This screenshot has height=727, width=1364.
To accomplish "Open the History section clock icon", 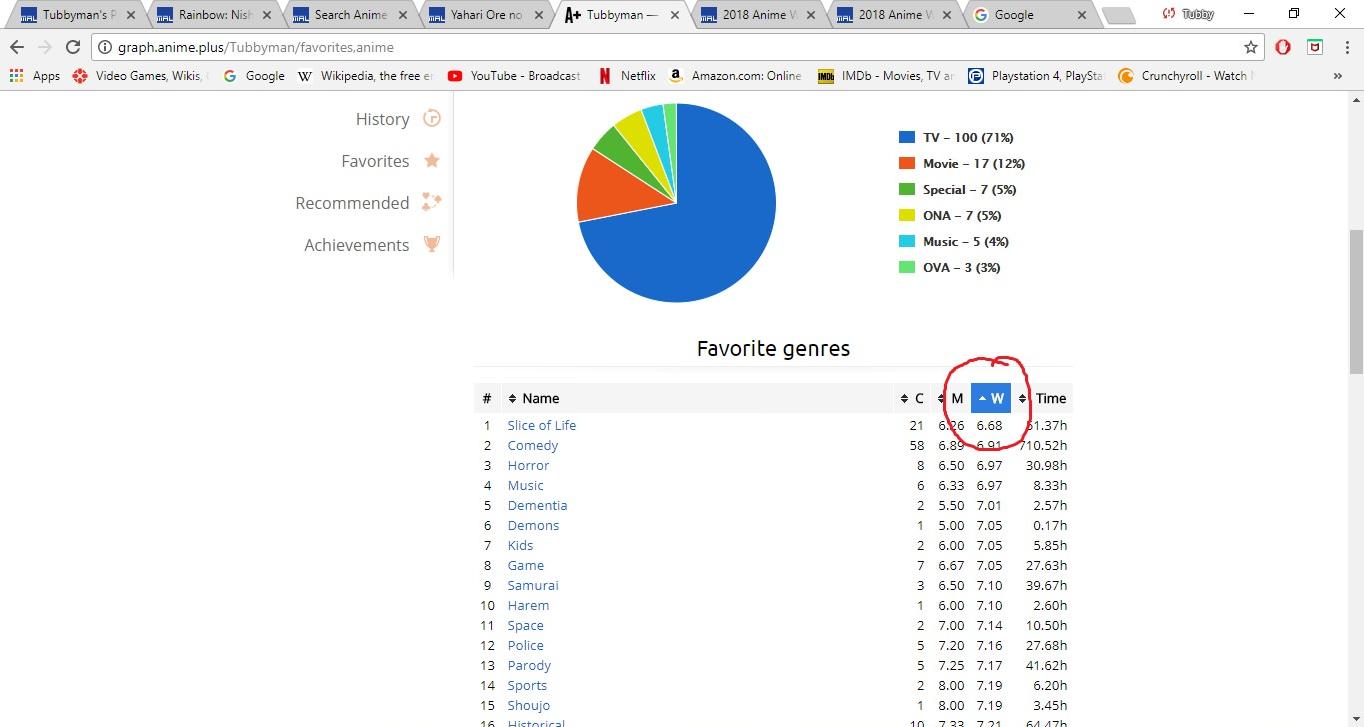I will [x=432, y=118].
